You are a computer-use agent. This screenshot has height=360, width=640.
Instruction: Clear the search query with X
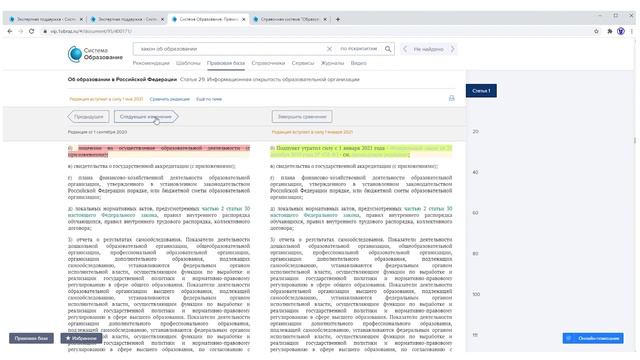(x=329, y=49)
